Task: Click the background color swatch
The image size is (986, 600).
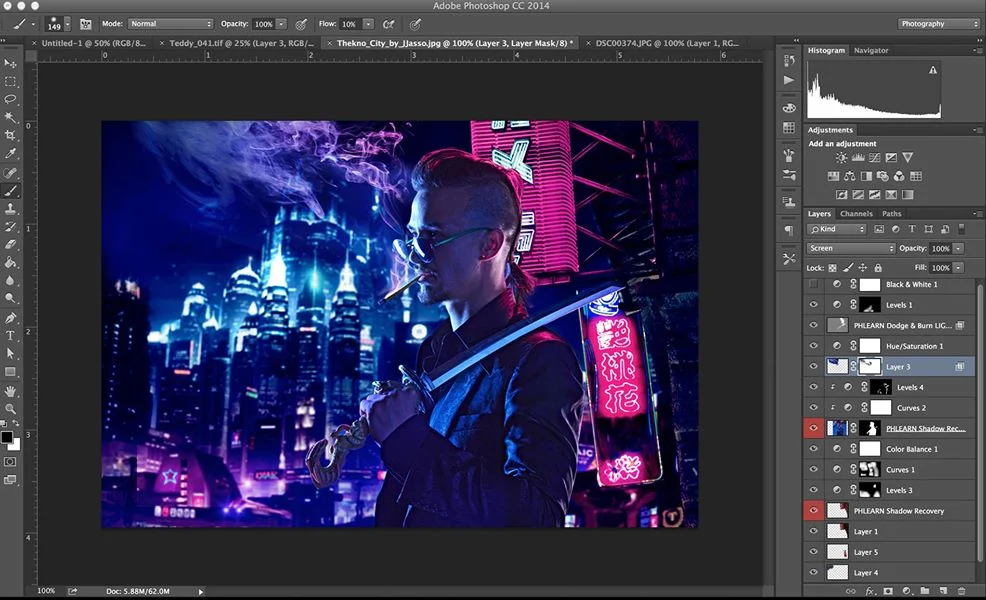Action: coord(16,445)
